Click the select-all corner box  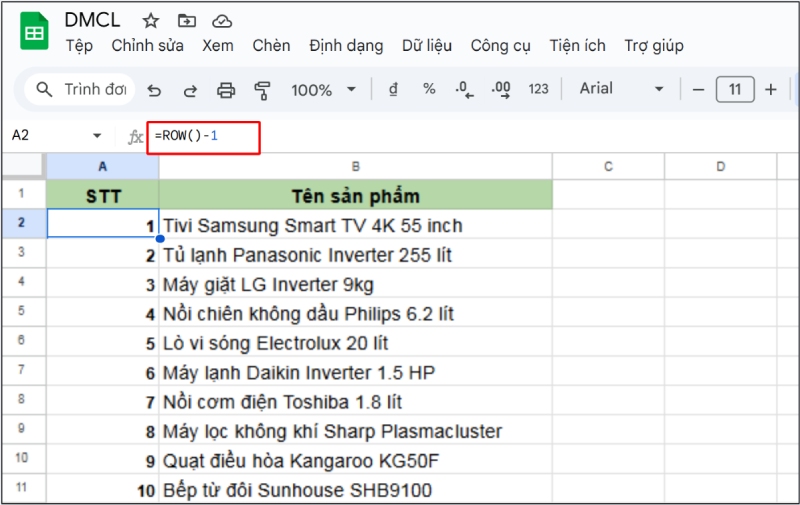(22, 166)
